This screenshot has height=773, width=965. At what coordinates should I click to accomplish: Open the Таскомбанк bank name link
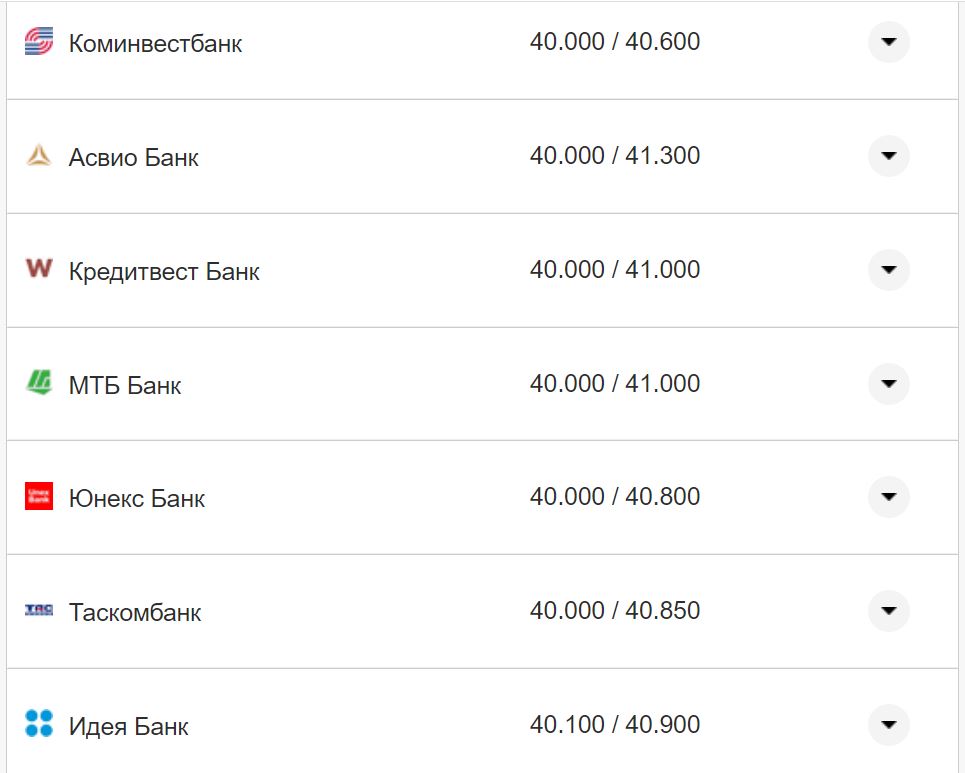click(x=135, y=612)
